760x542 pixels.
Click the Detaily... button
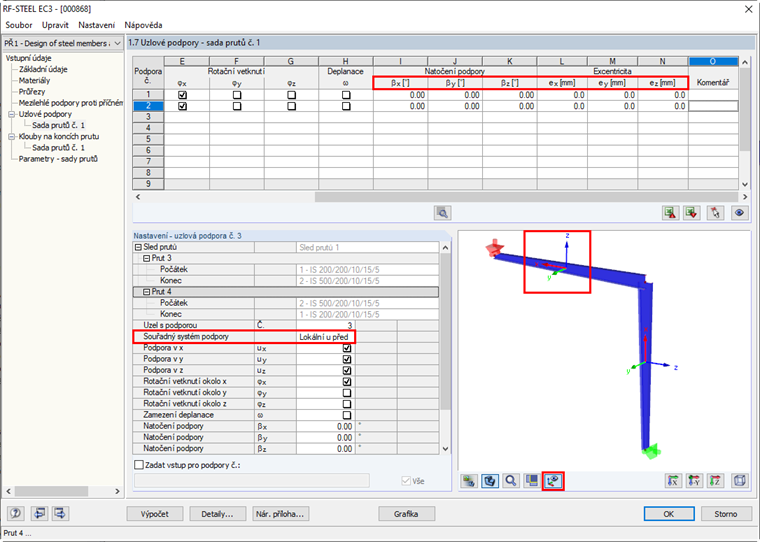coord(217,514)
